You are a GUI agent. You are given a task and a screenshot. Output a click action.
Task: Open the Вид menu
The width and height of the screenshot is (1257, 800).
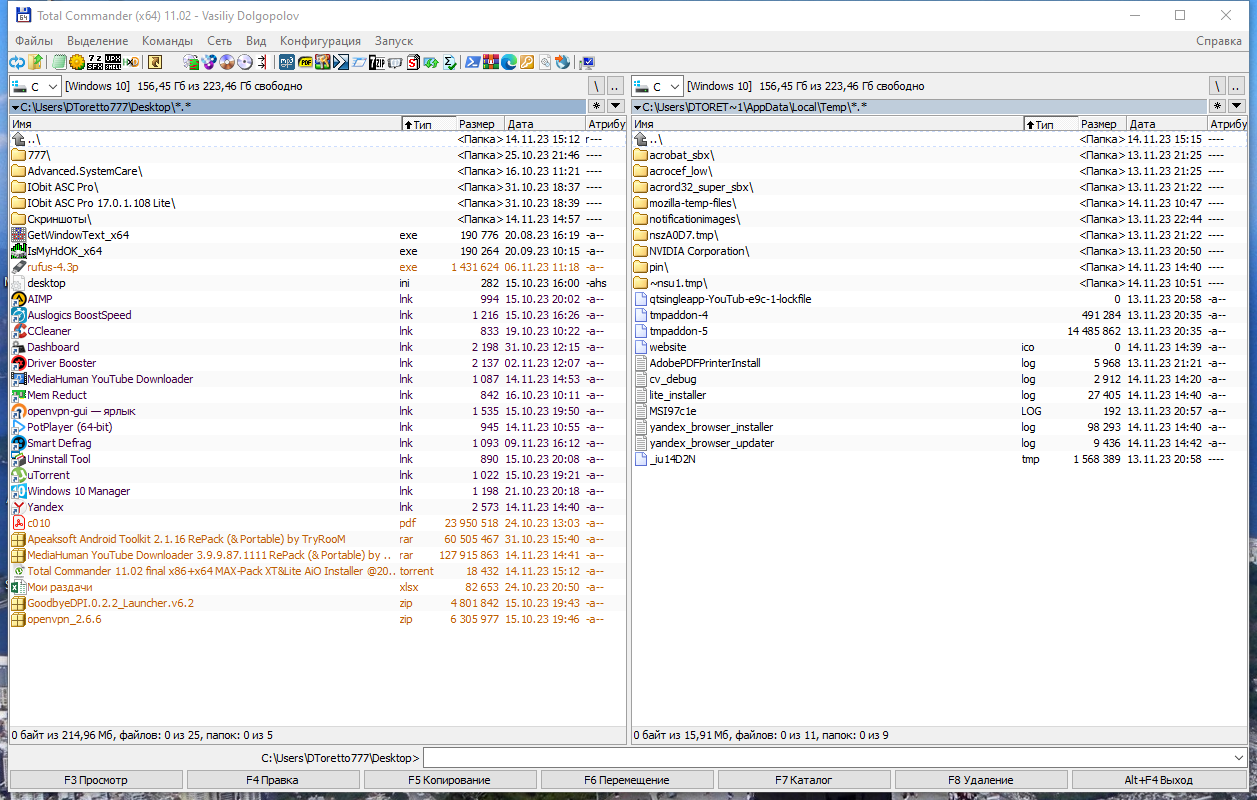[256, 41]
